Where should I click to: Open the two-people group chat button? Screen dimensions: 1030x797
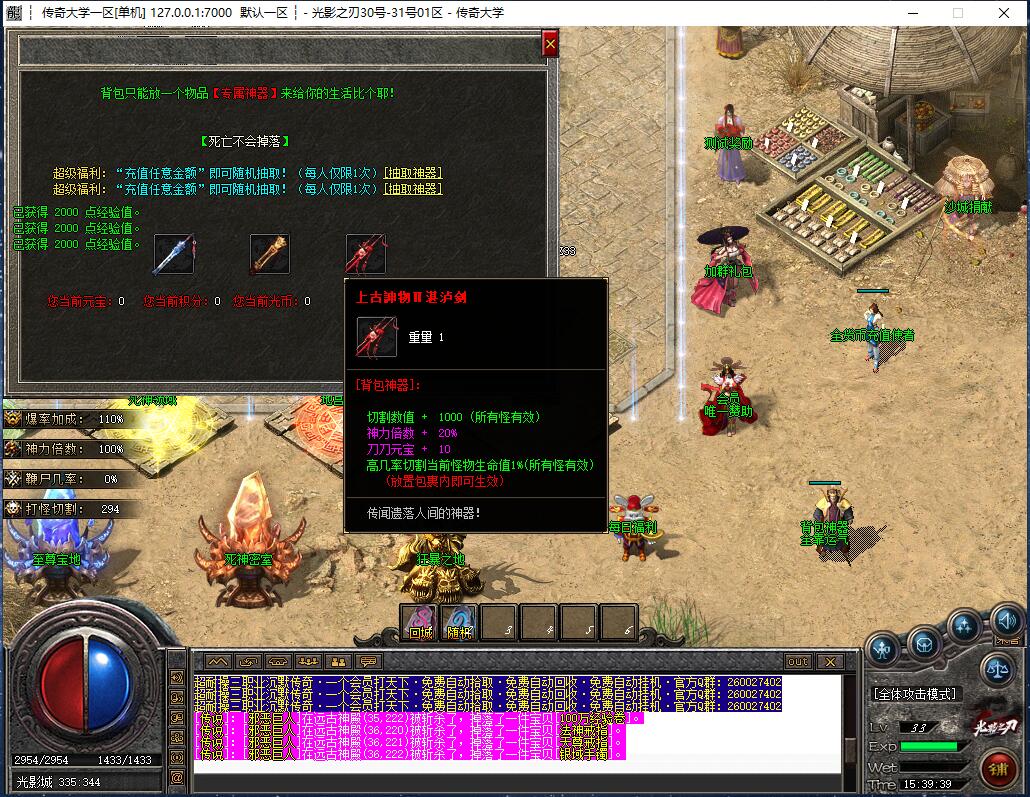338,662
